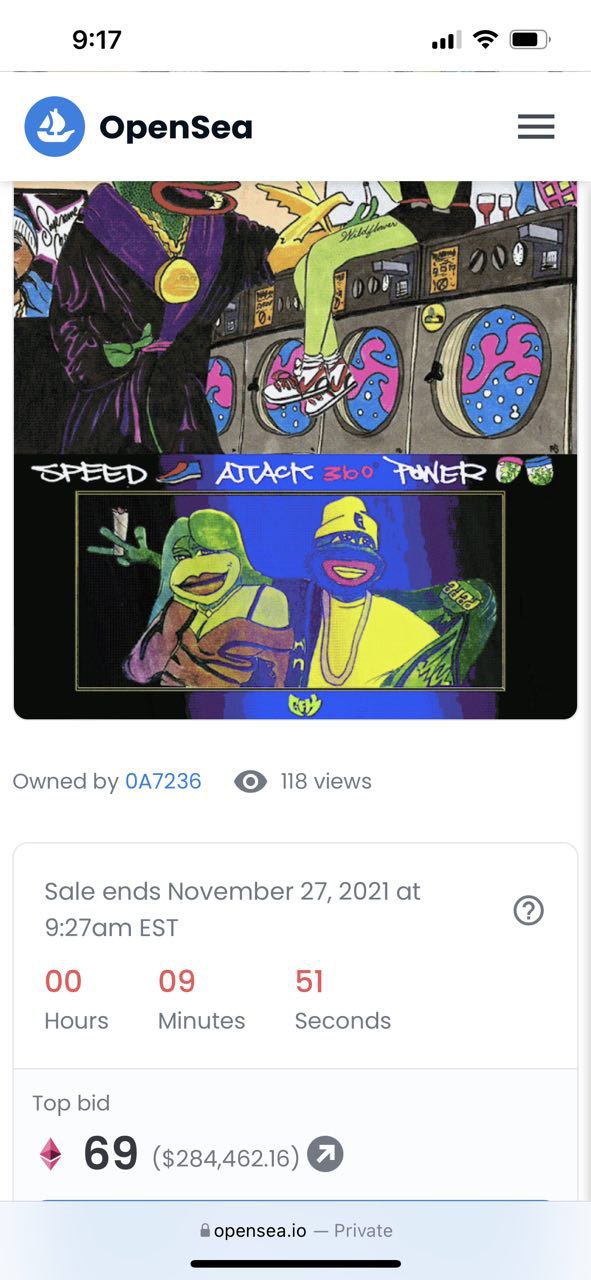The width and height of the screenshot is (591, 1280).
Task: Tap the lock icon in address bar
Action: tap(205, 1231)
